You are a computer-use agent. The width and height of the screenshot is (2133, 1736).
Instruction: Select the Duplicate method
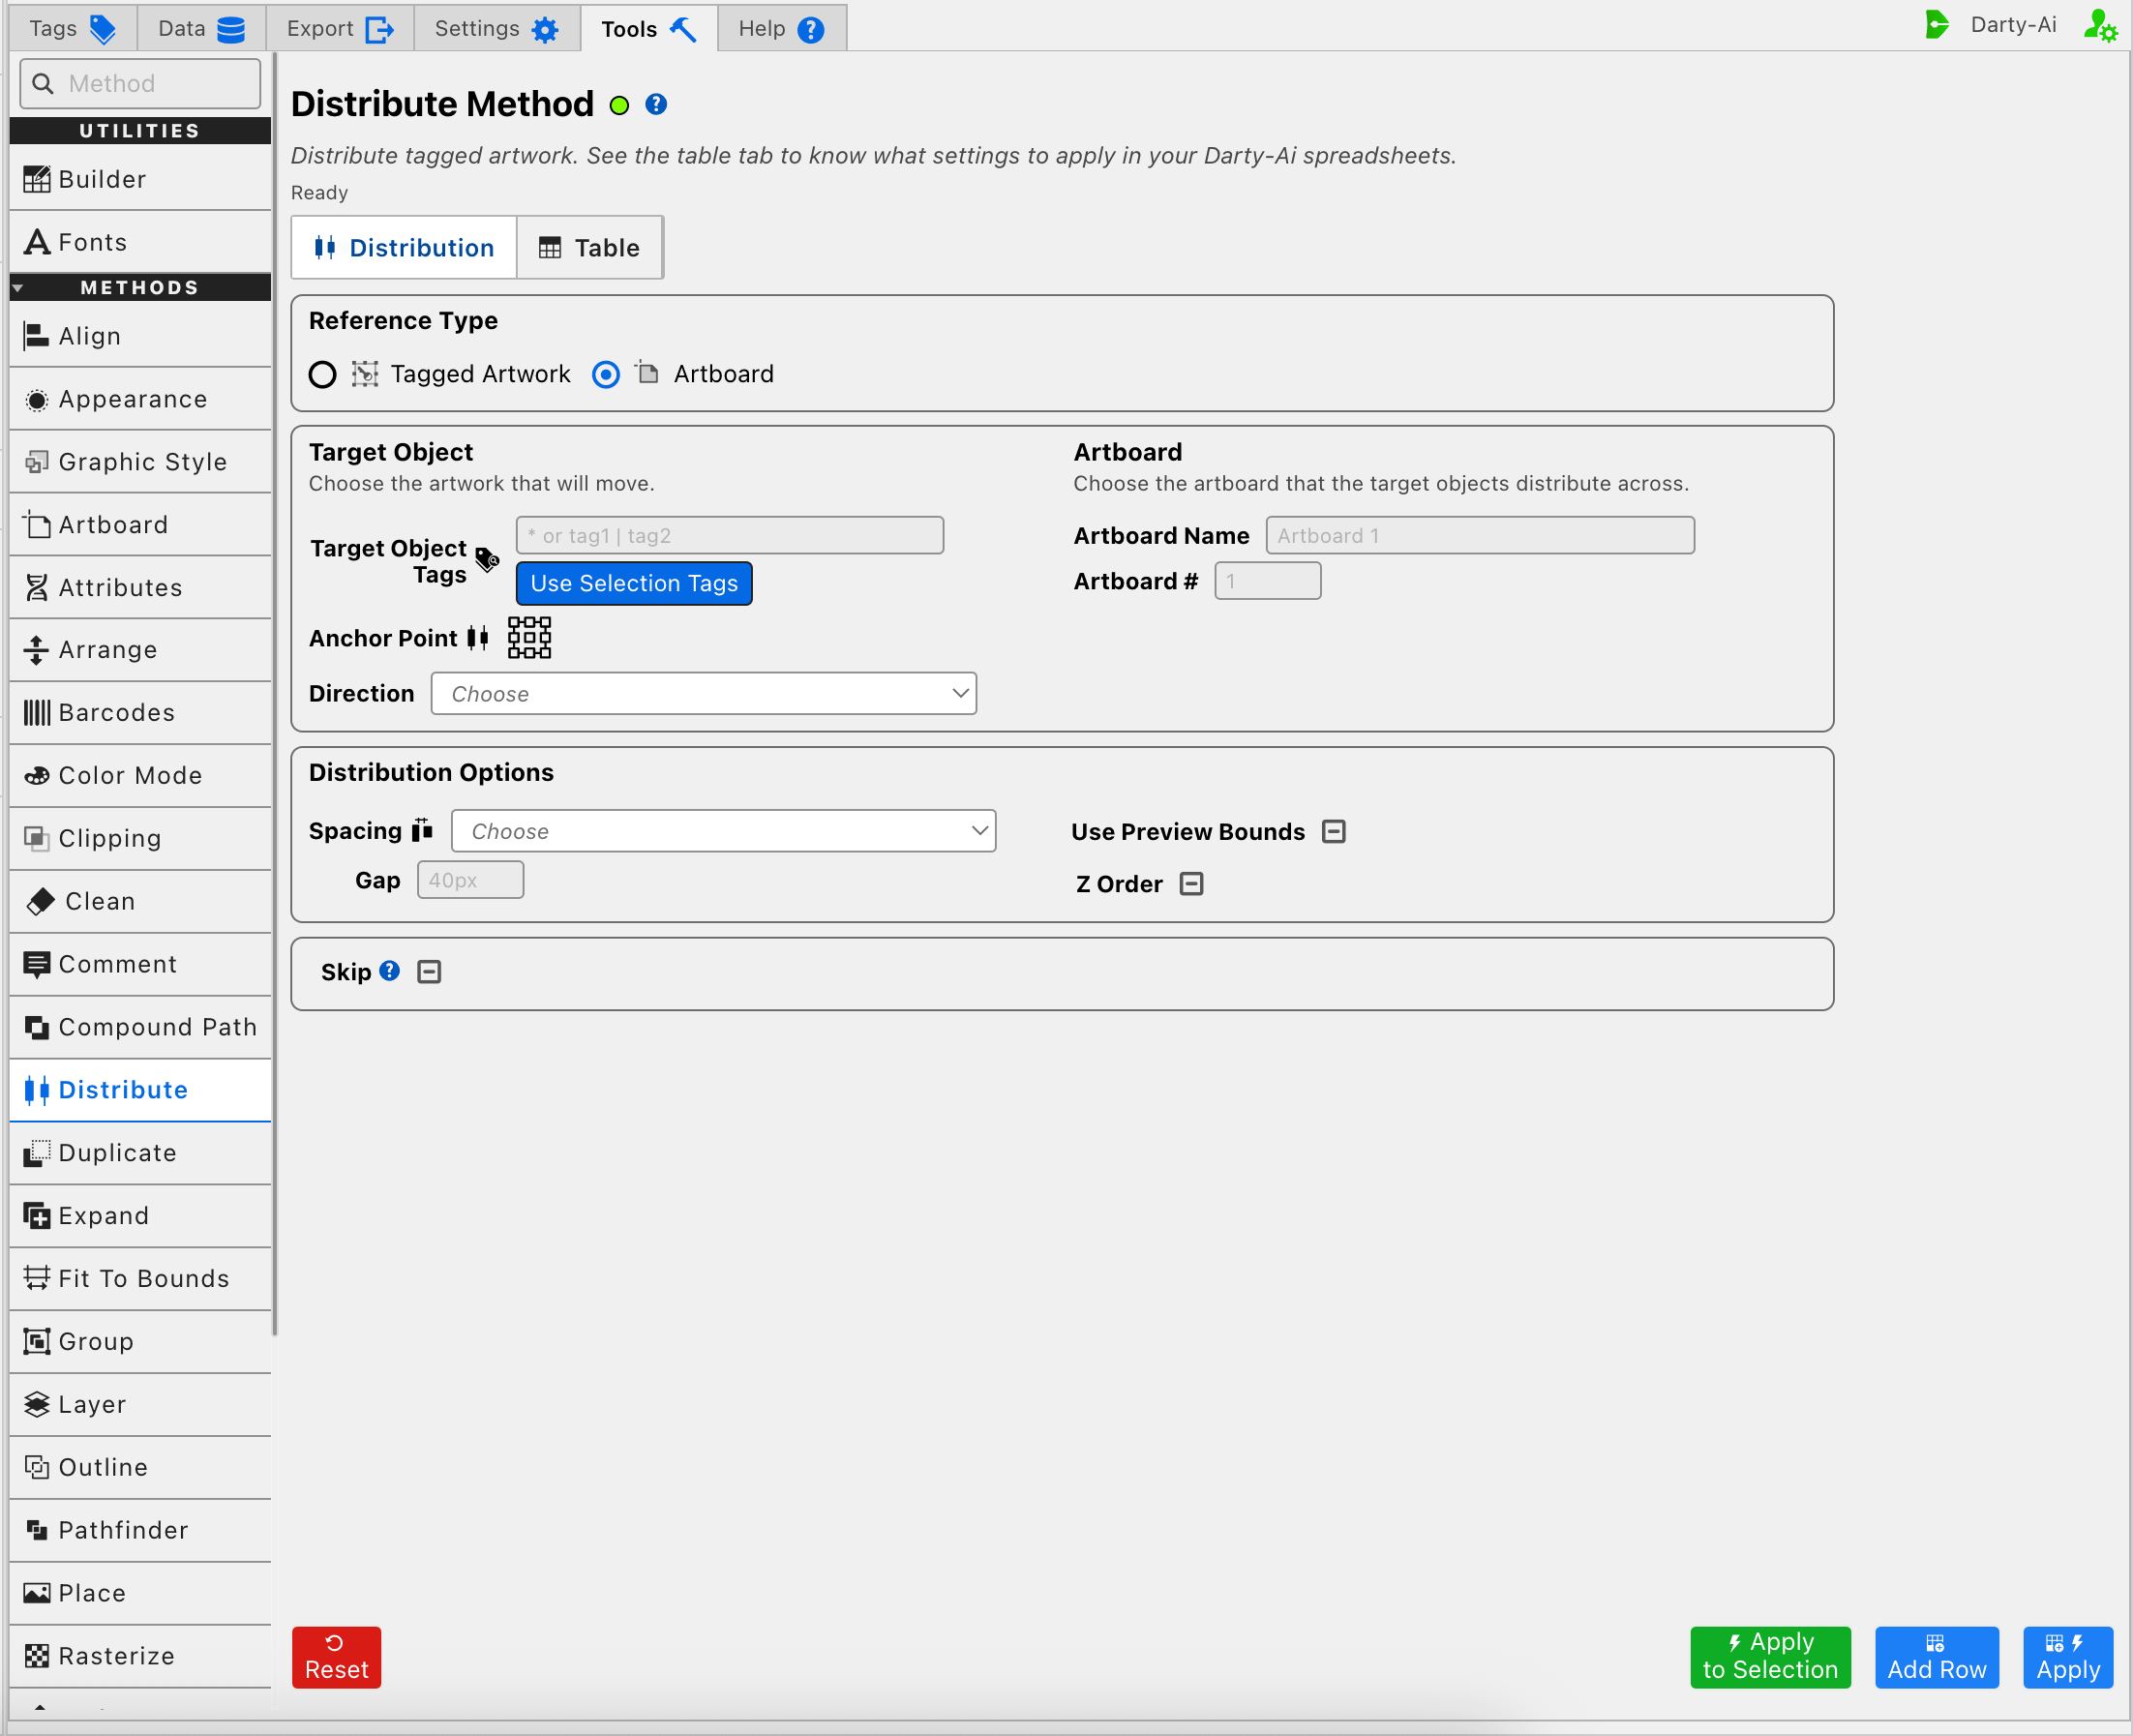[x=140, y=1153]
